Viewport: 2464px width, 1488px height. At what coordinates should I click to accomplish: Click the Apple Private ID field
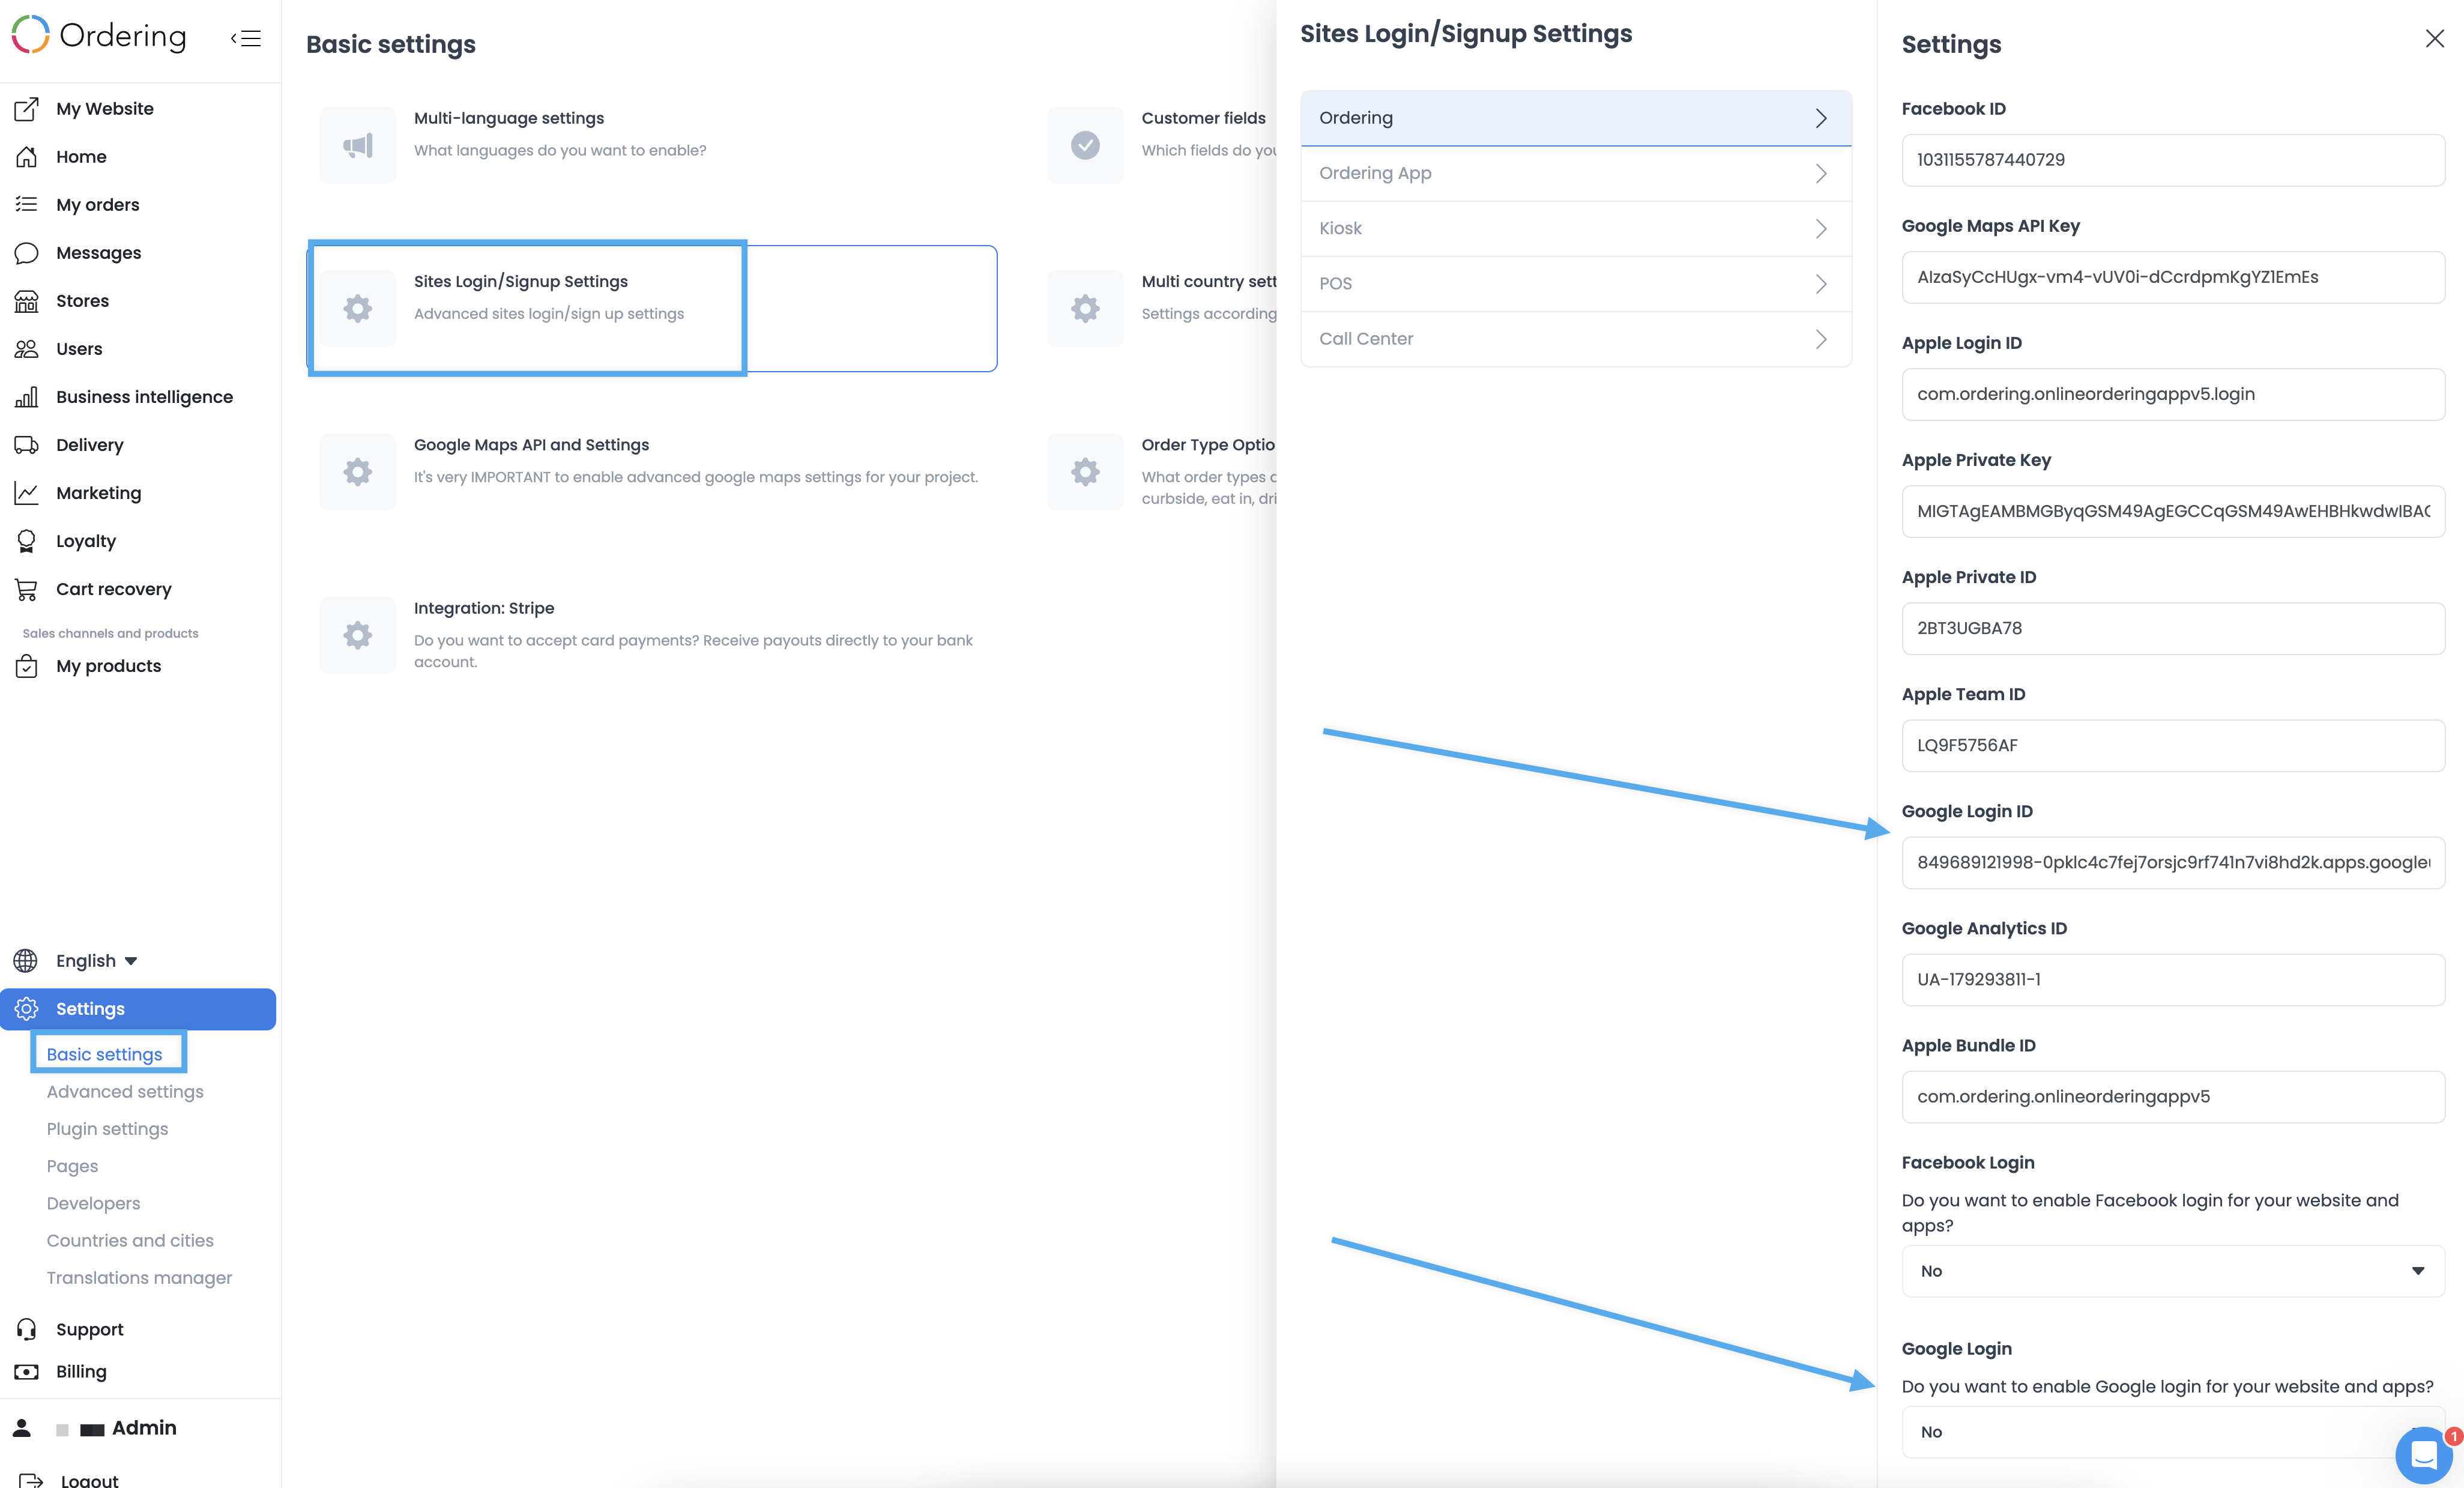point(2173,628)
